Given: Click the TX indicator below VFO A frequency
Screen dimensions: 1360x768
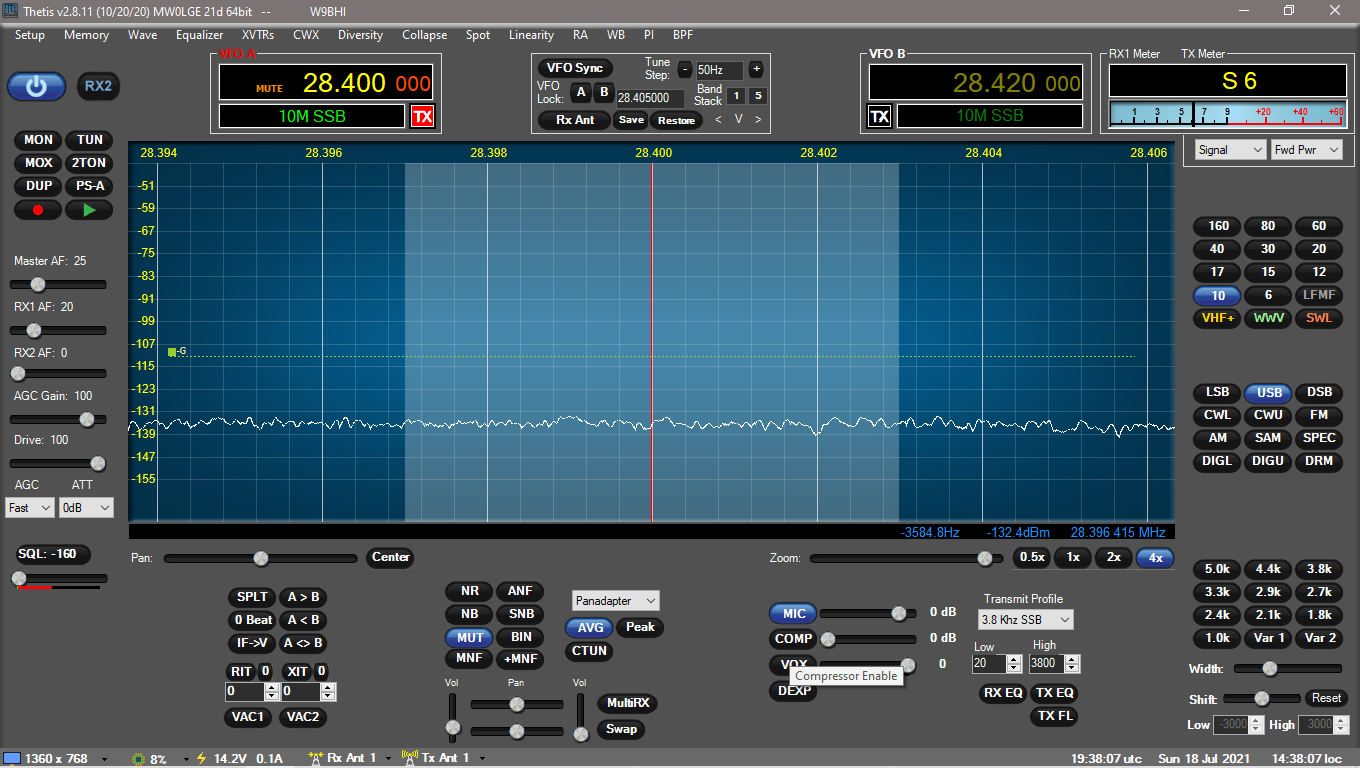Looking at the screenshot, I should pos(422,116).
